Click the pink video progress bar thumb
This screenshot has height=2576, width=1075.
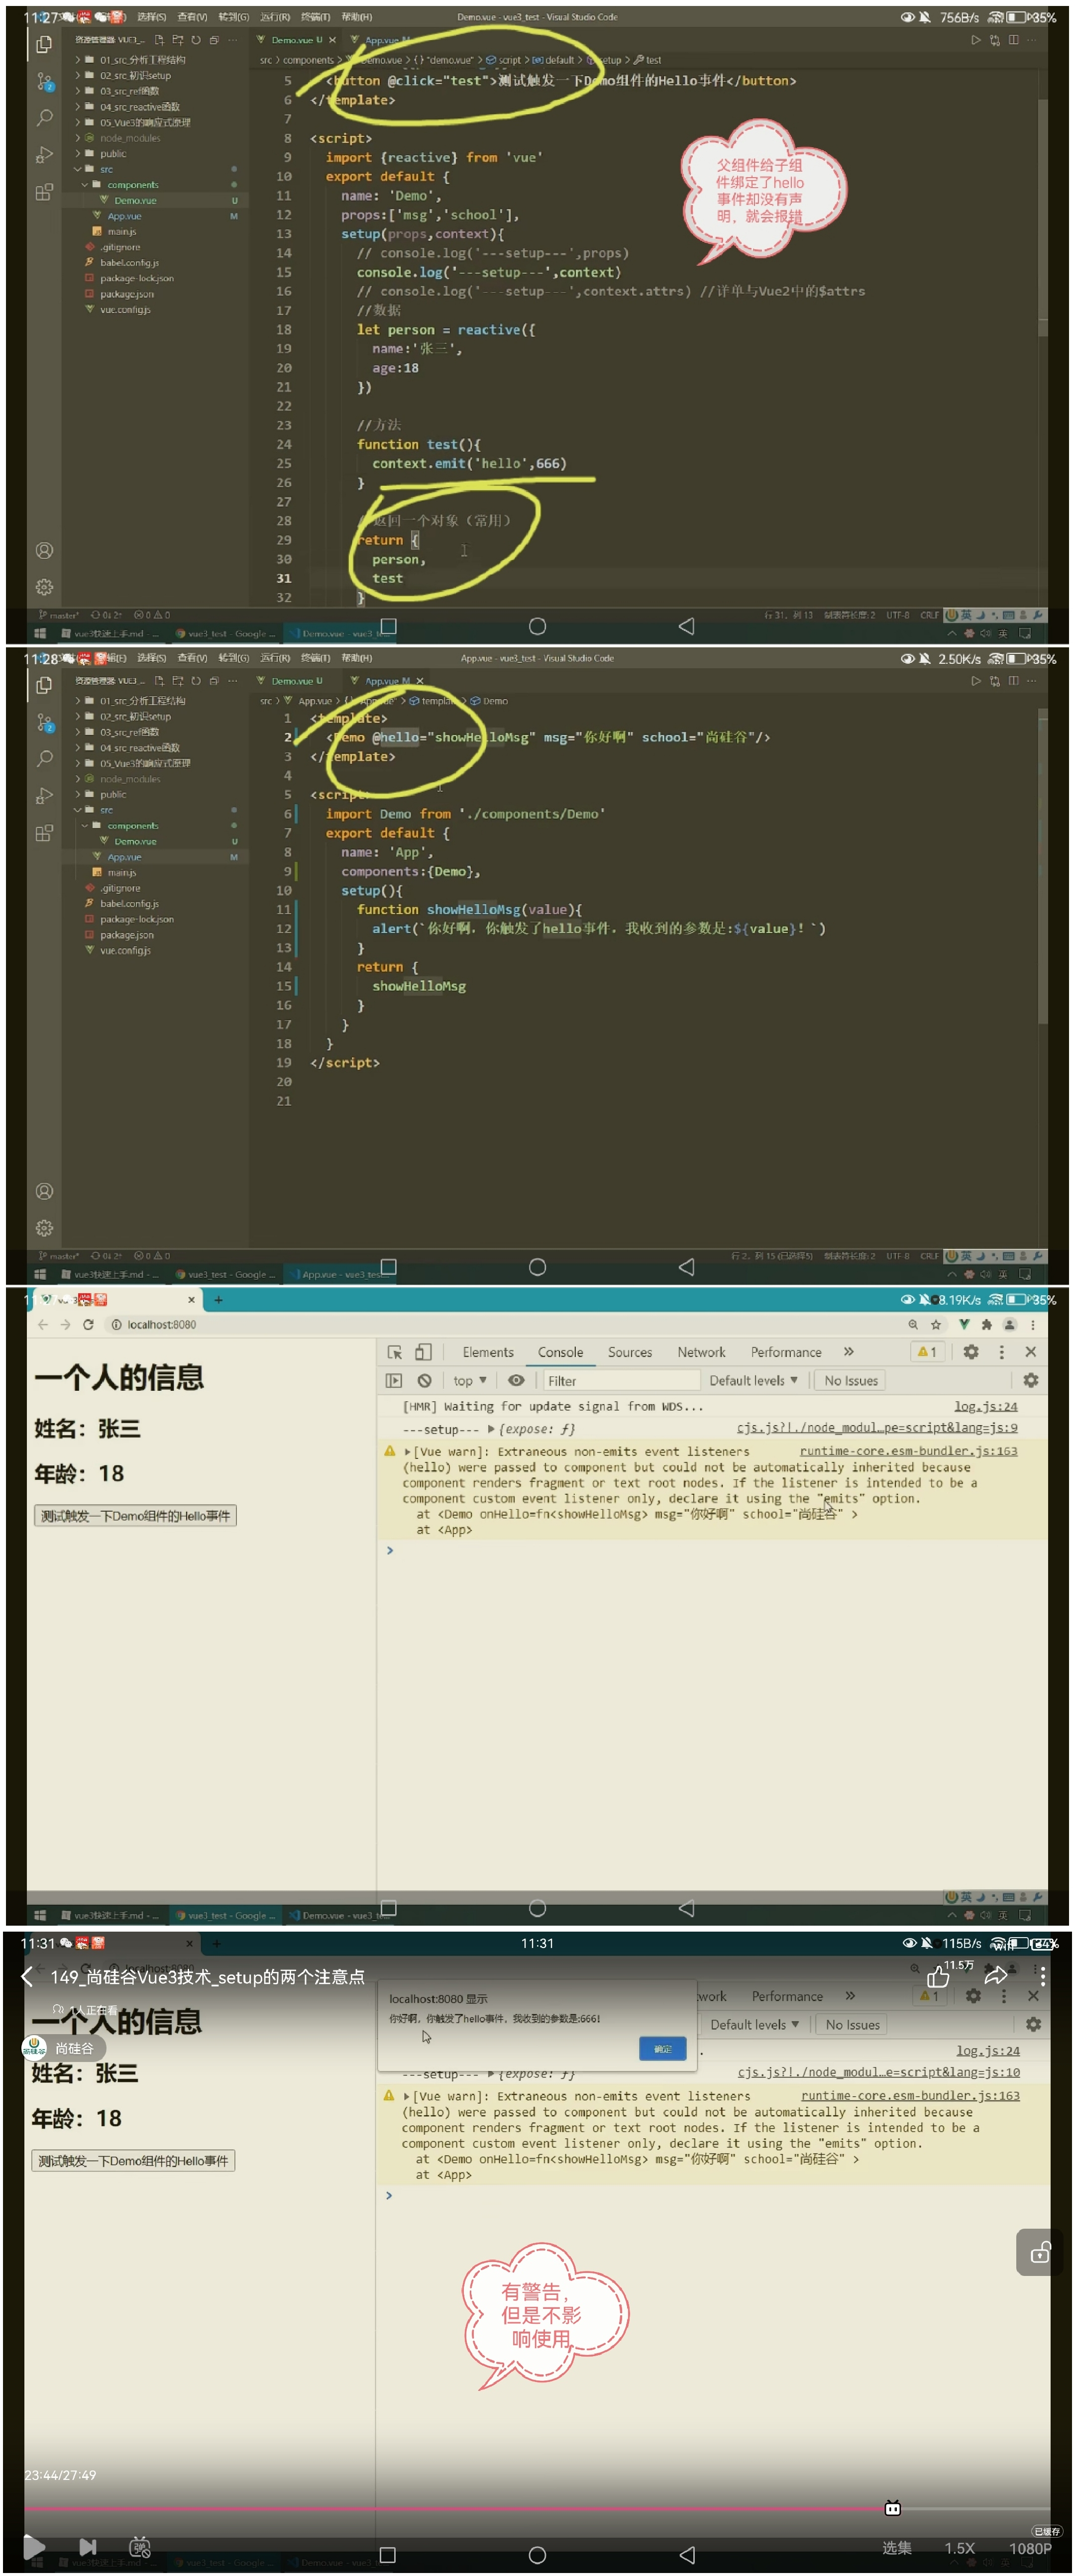coord(893,2508)
